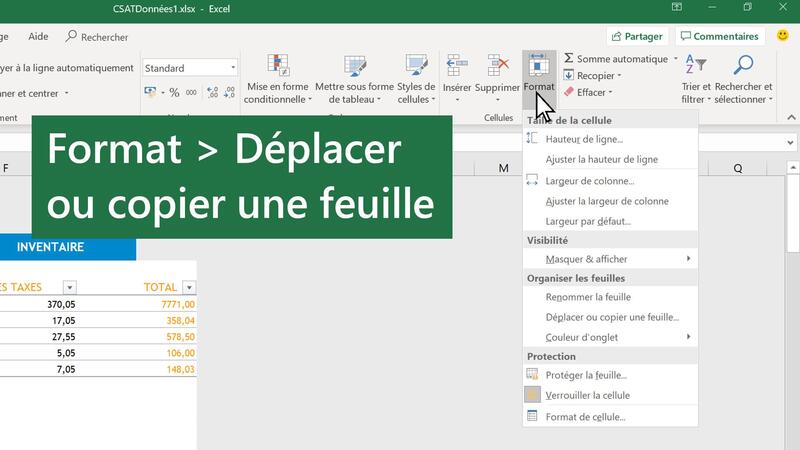800x450 pixels.
Task: Click the Partager button
Action: (x=637, y=37)
